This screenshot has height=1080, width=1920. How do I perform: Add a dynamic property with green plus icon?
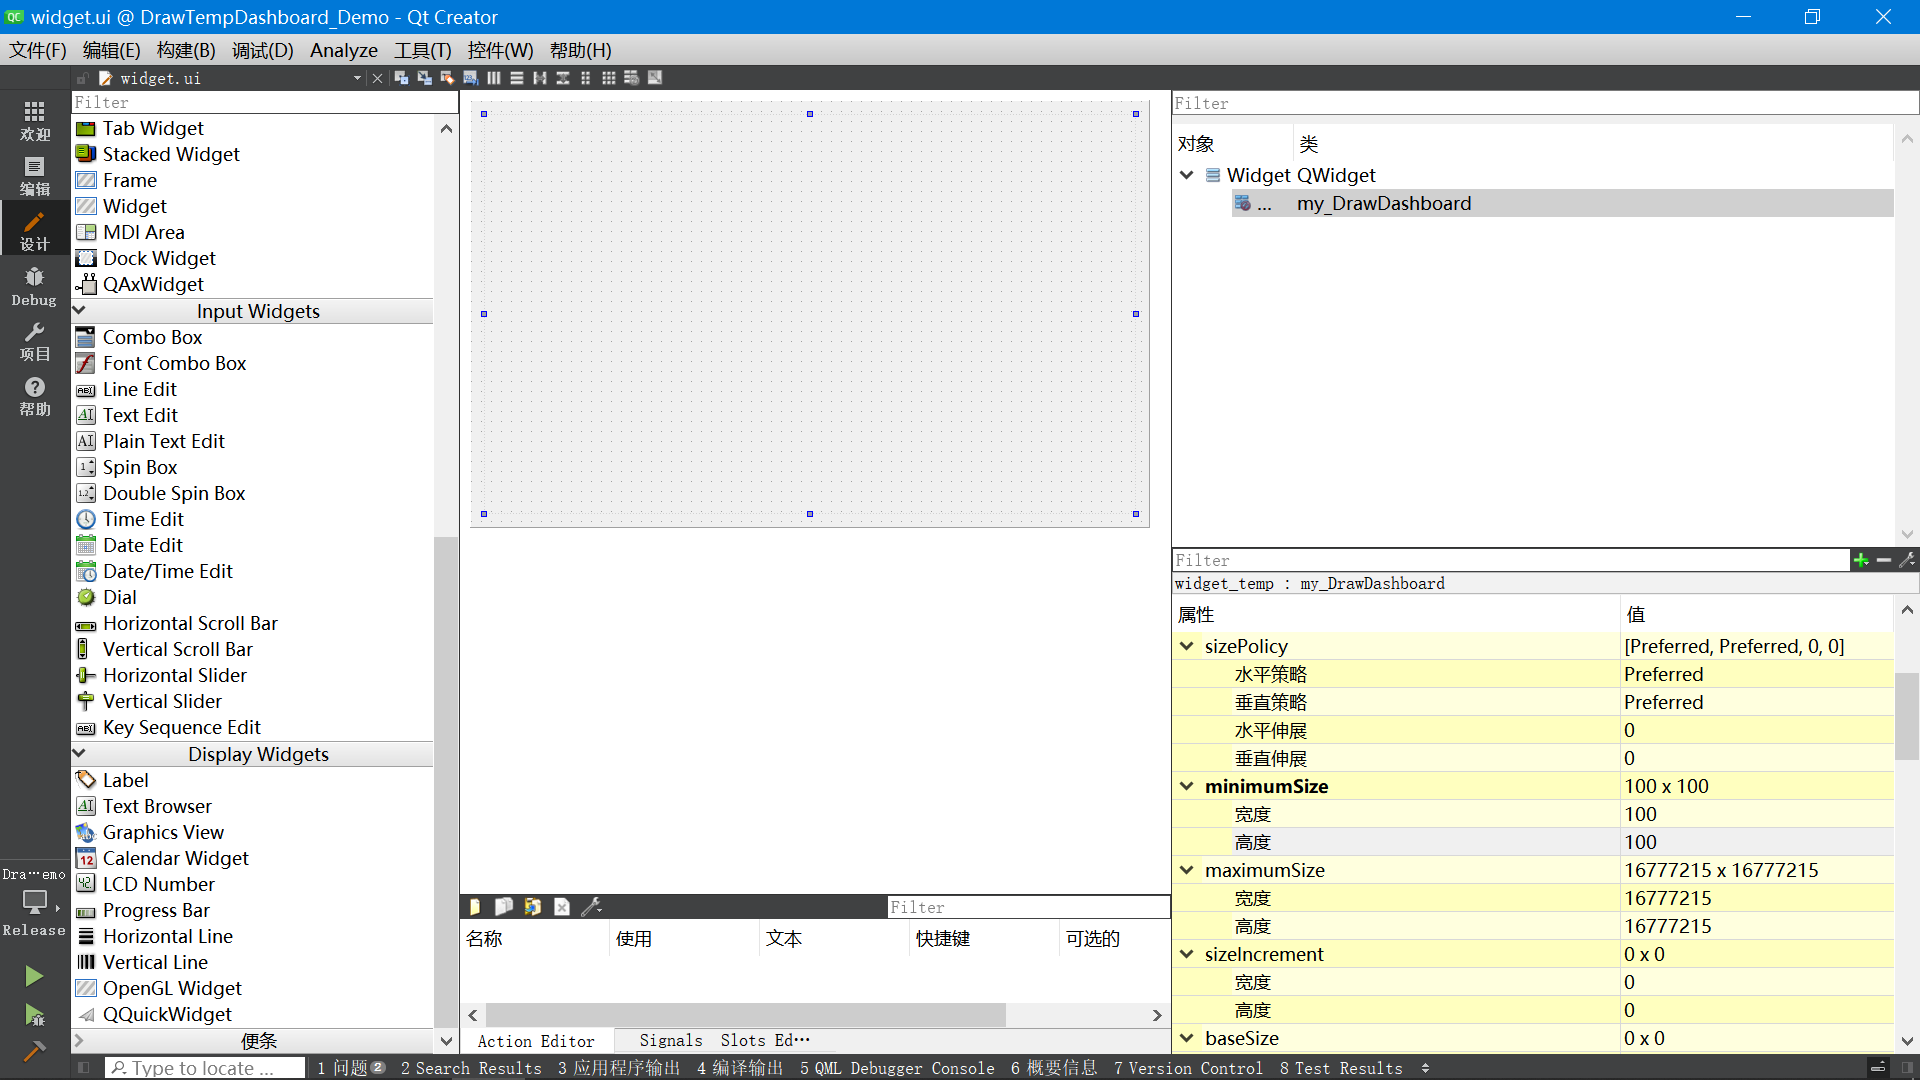coord(1861,560)
